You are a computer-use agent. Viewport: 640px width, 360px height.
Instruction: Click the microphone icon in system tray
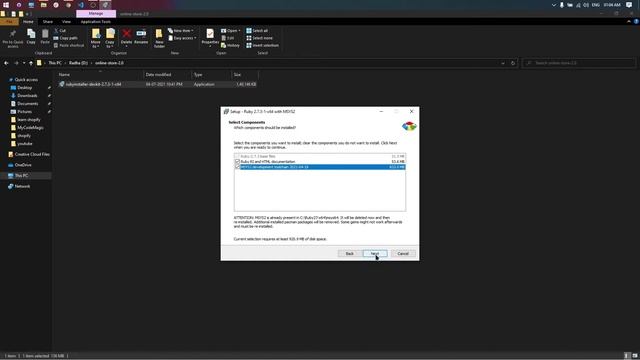562,5
